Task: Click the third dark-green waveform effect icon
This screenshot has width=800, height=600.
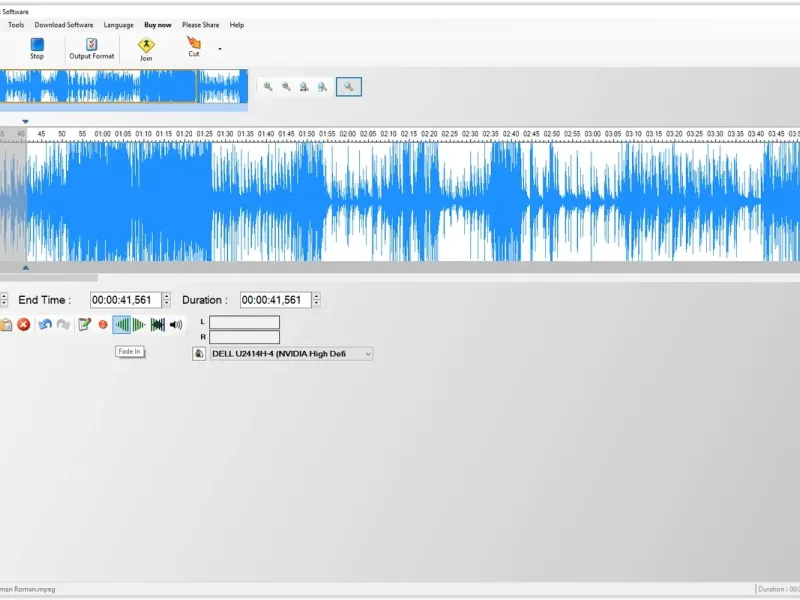Action: point(158,324)
